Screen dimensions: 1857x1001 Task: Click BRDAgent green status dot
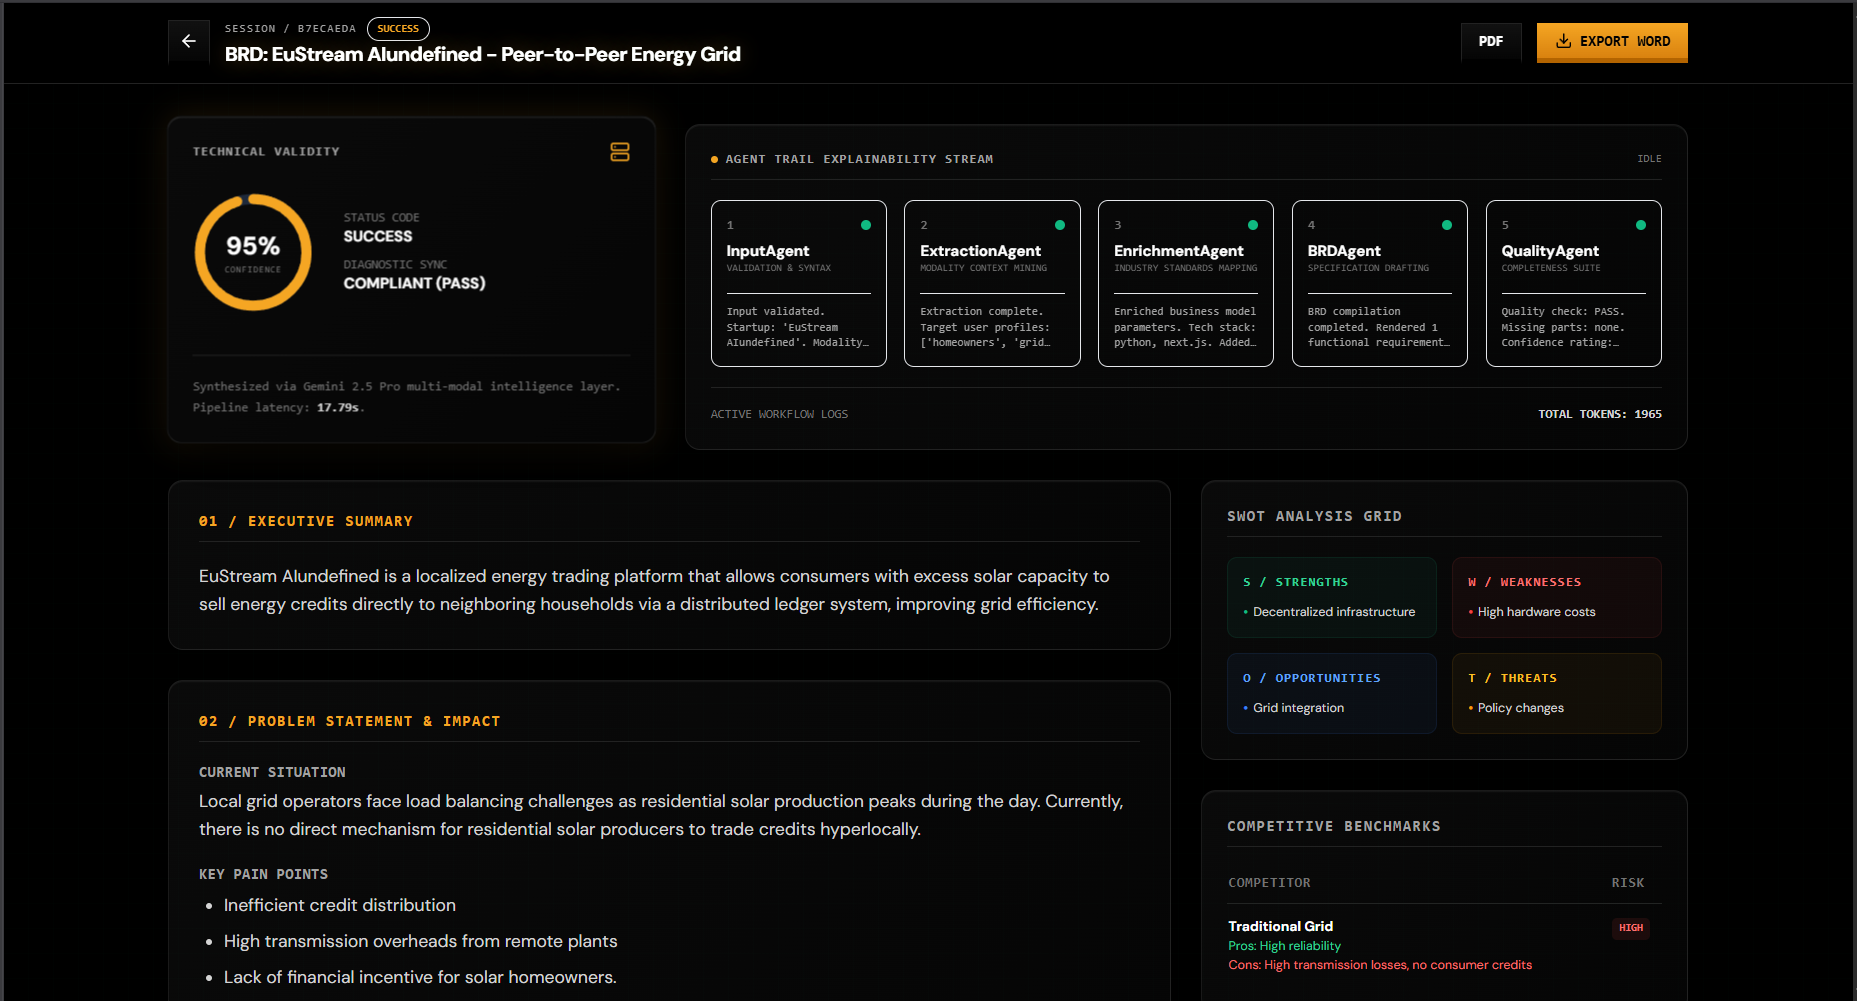coord(1447,225)
